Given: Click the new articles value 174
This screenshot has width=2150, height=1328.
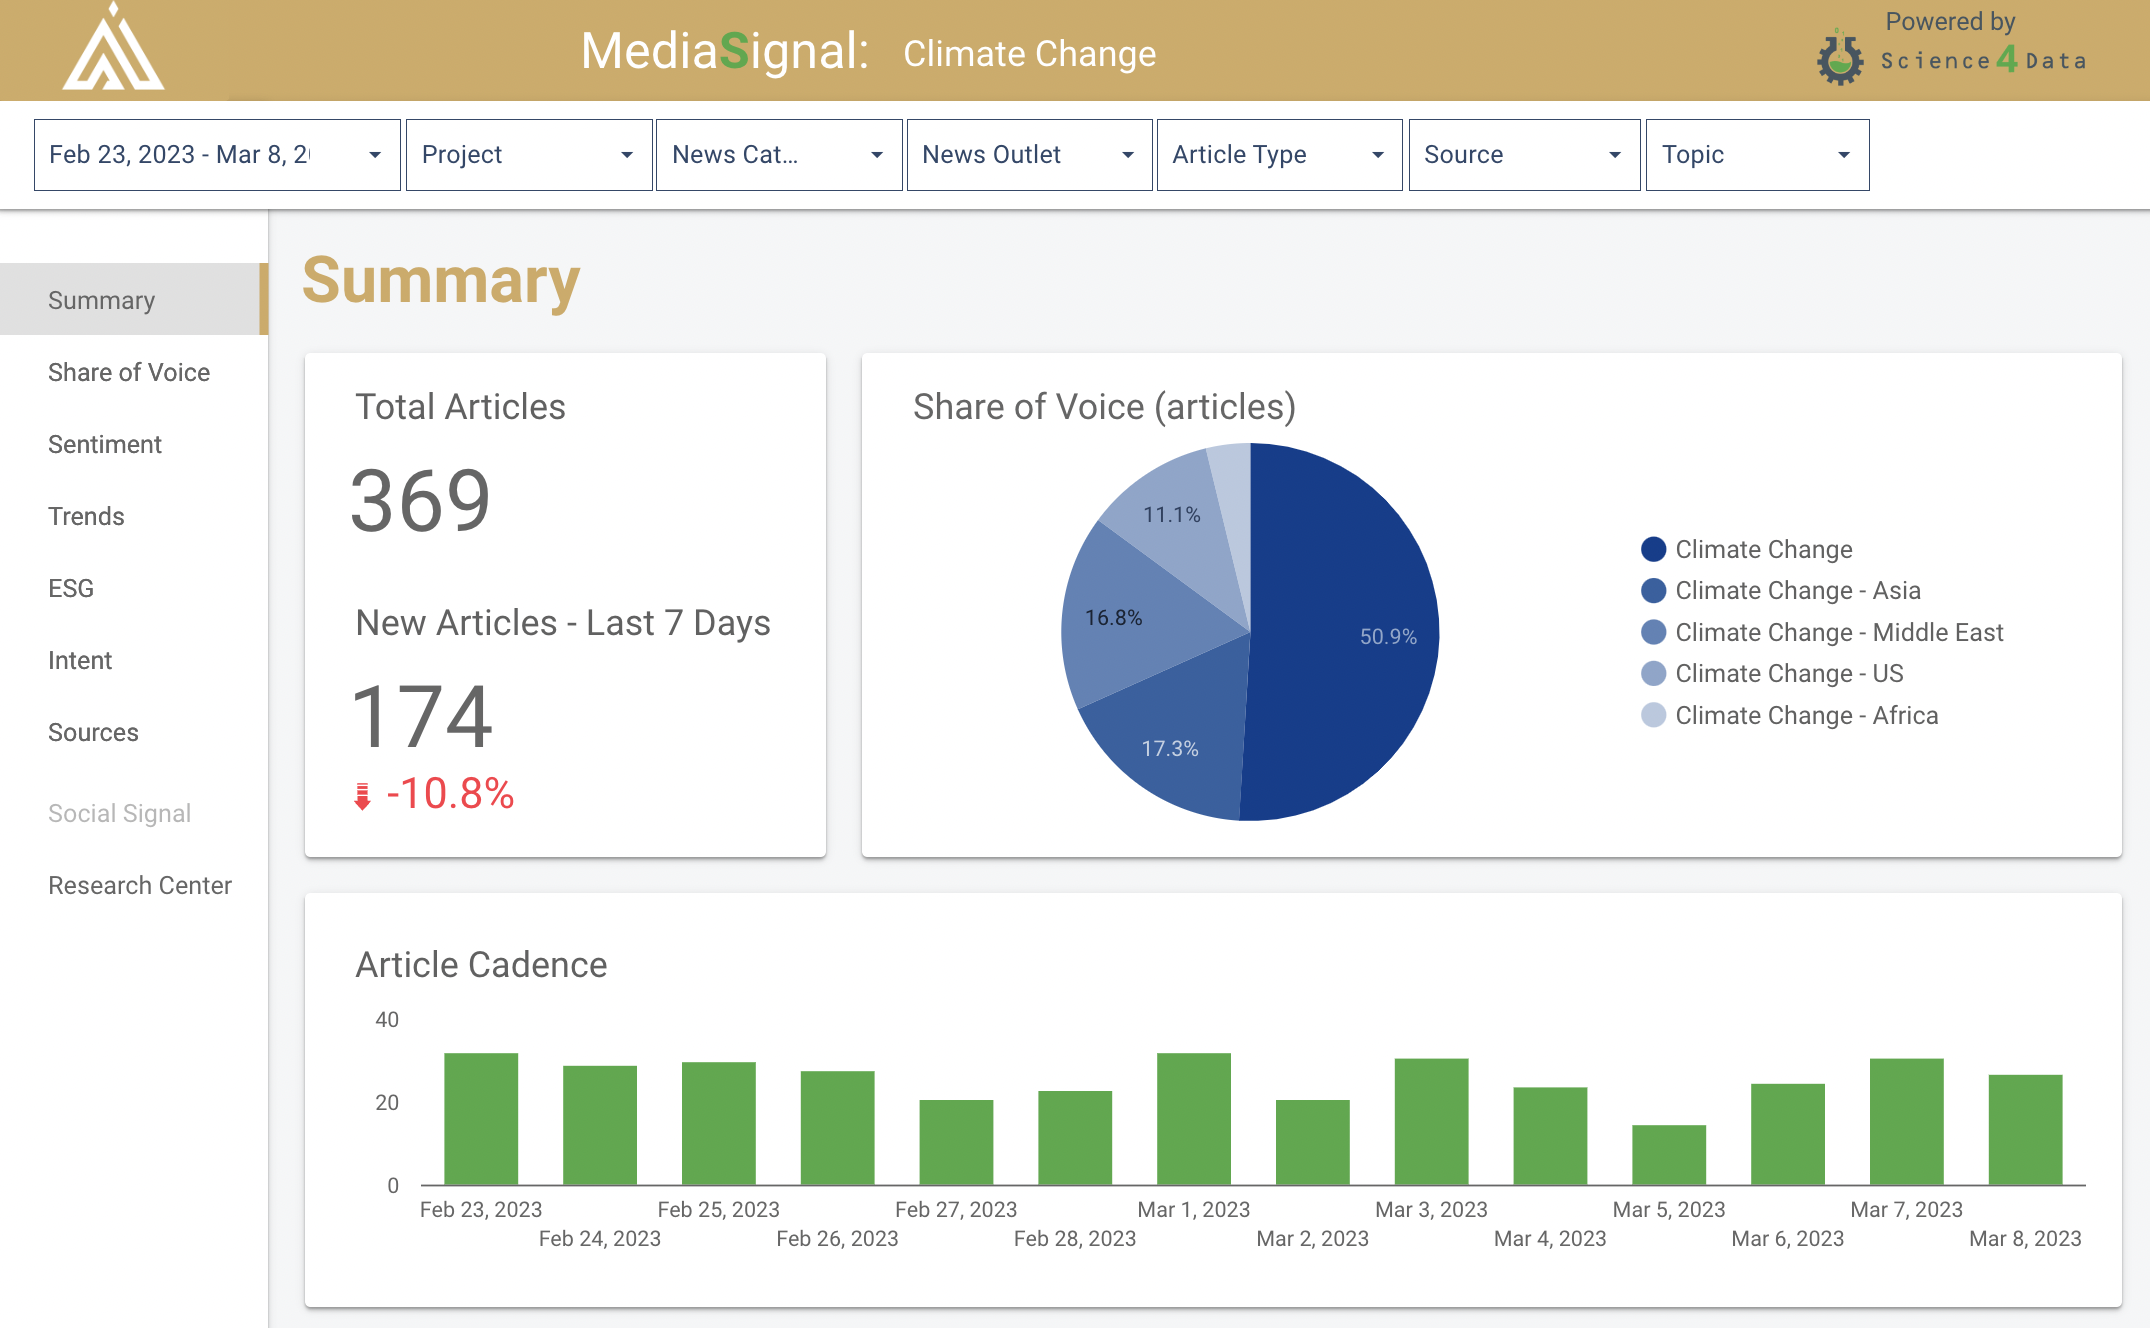Looking at the screenshot, I should point(422,716).
